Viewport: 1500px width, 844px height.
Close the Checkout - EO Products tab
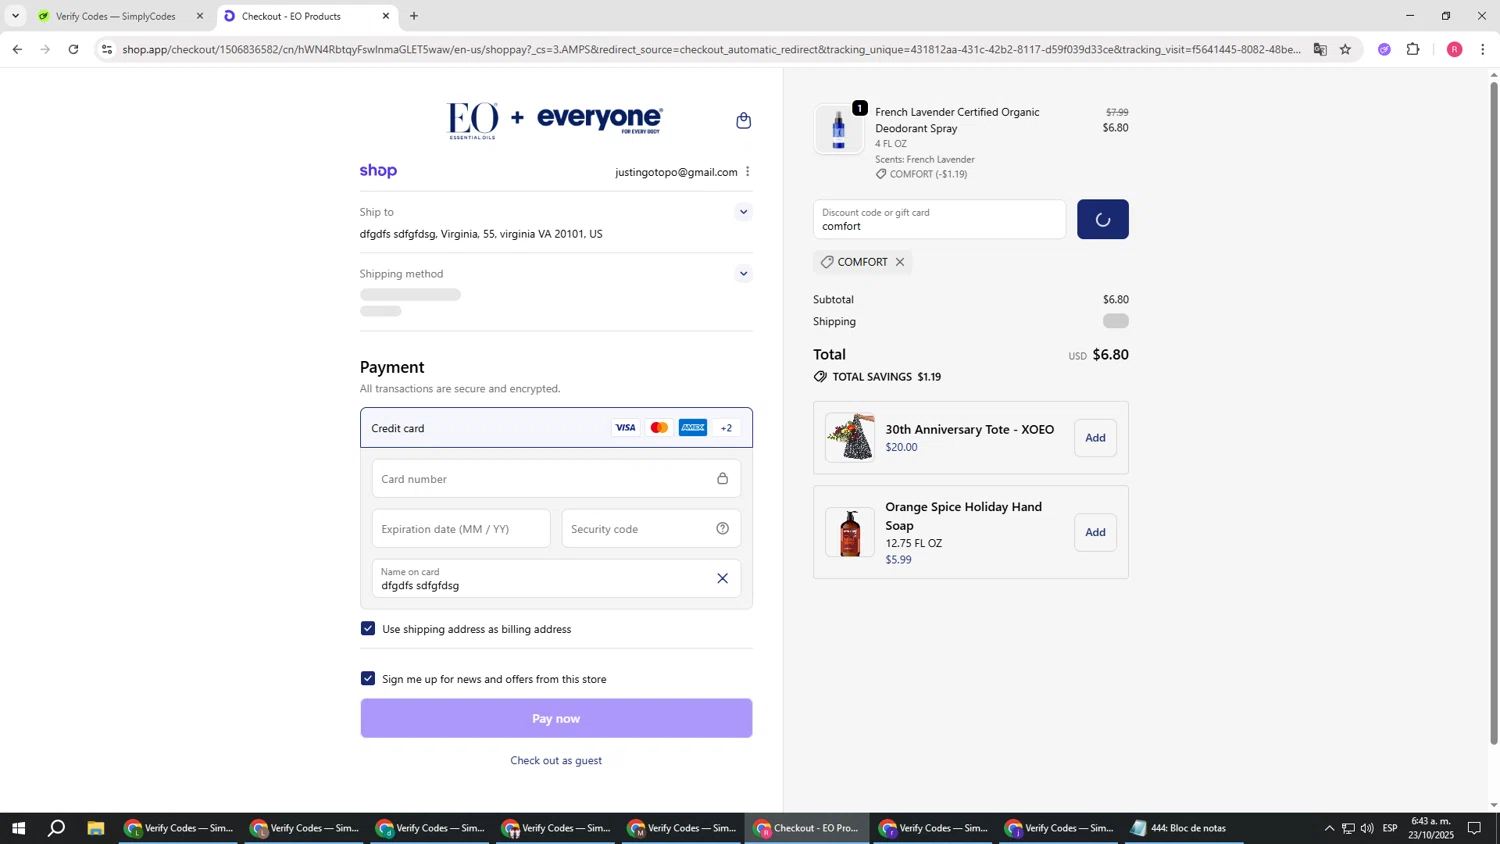coord(386,16)
